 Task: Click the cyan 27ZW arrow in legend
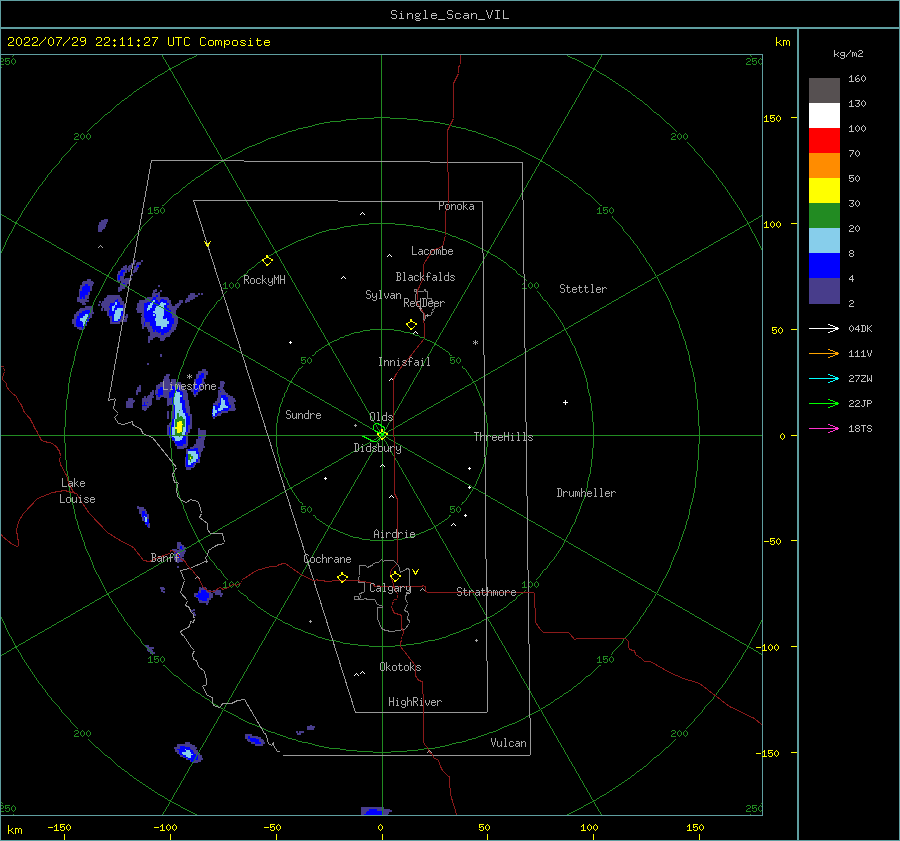pyautogui.click(x=824, y=378)
